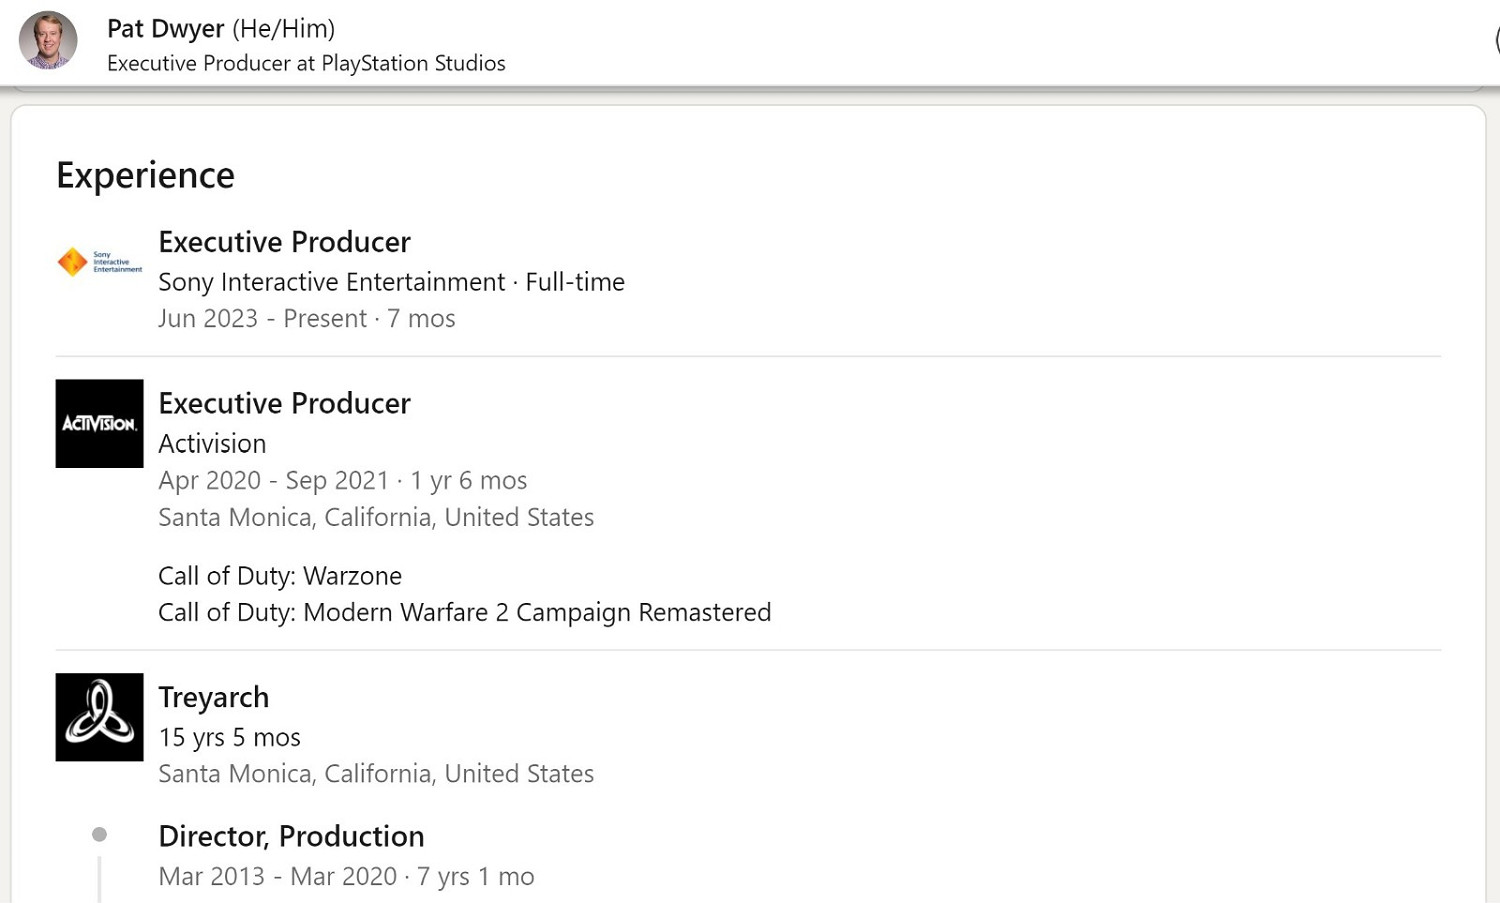
Task: Open the Executive Producer role at Sony
Action: click(284, 242)
